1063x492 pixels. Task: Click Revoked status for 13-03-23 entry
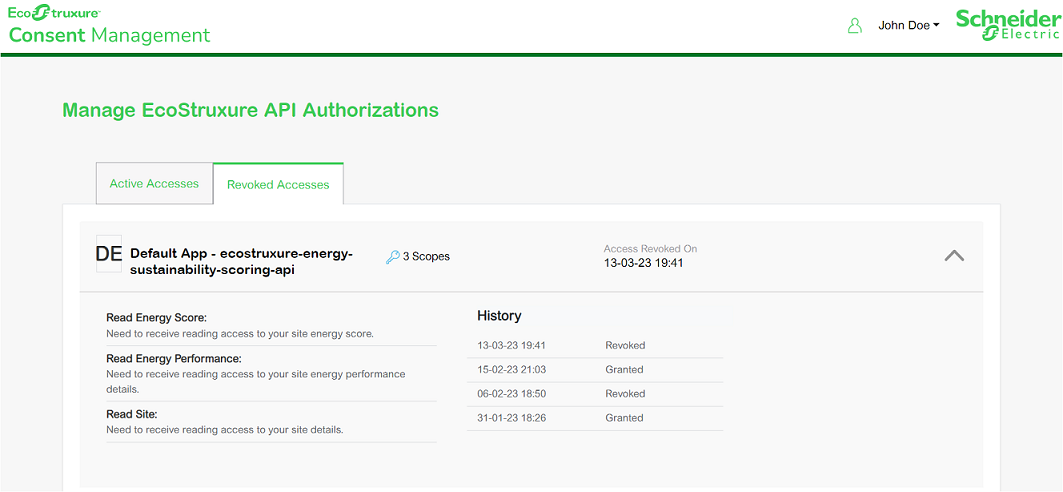pyautogui.click(x=625, y=345)
